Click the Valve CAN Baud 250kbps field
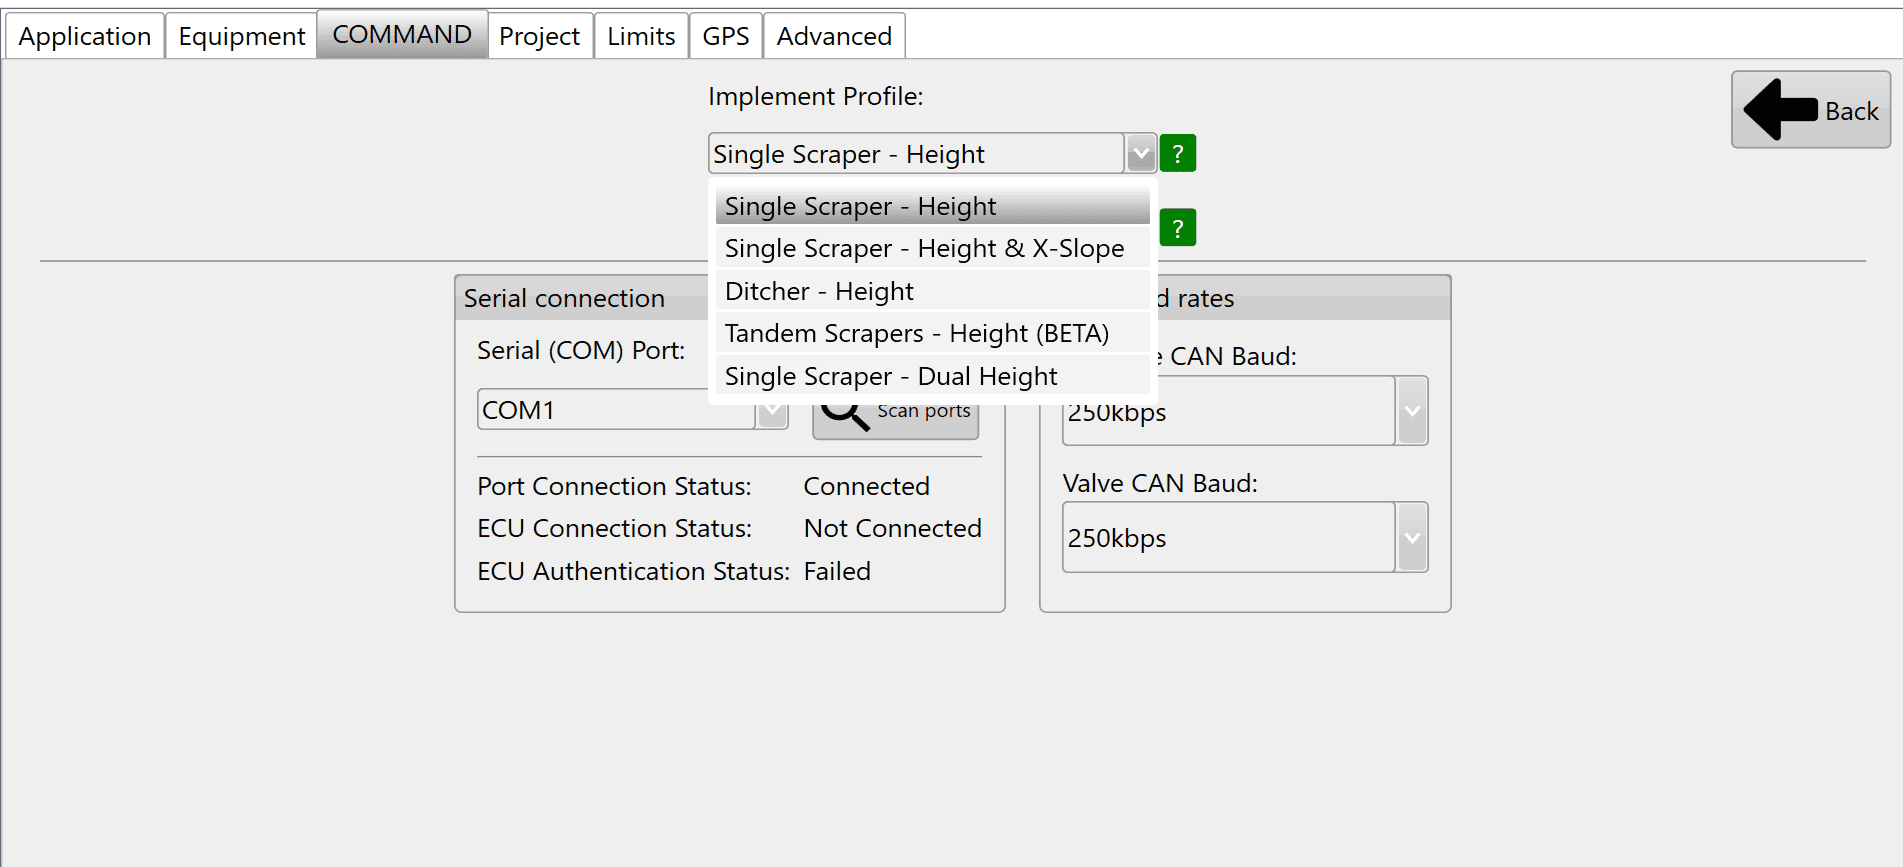The image size is (1903, 867). coord(1229,538)
